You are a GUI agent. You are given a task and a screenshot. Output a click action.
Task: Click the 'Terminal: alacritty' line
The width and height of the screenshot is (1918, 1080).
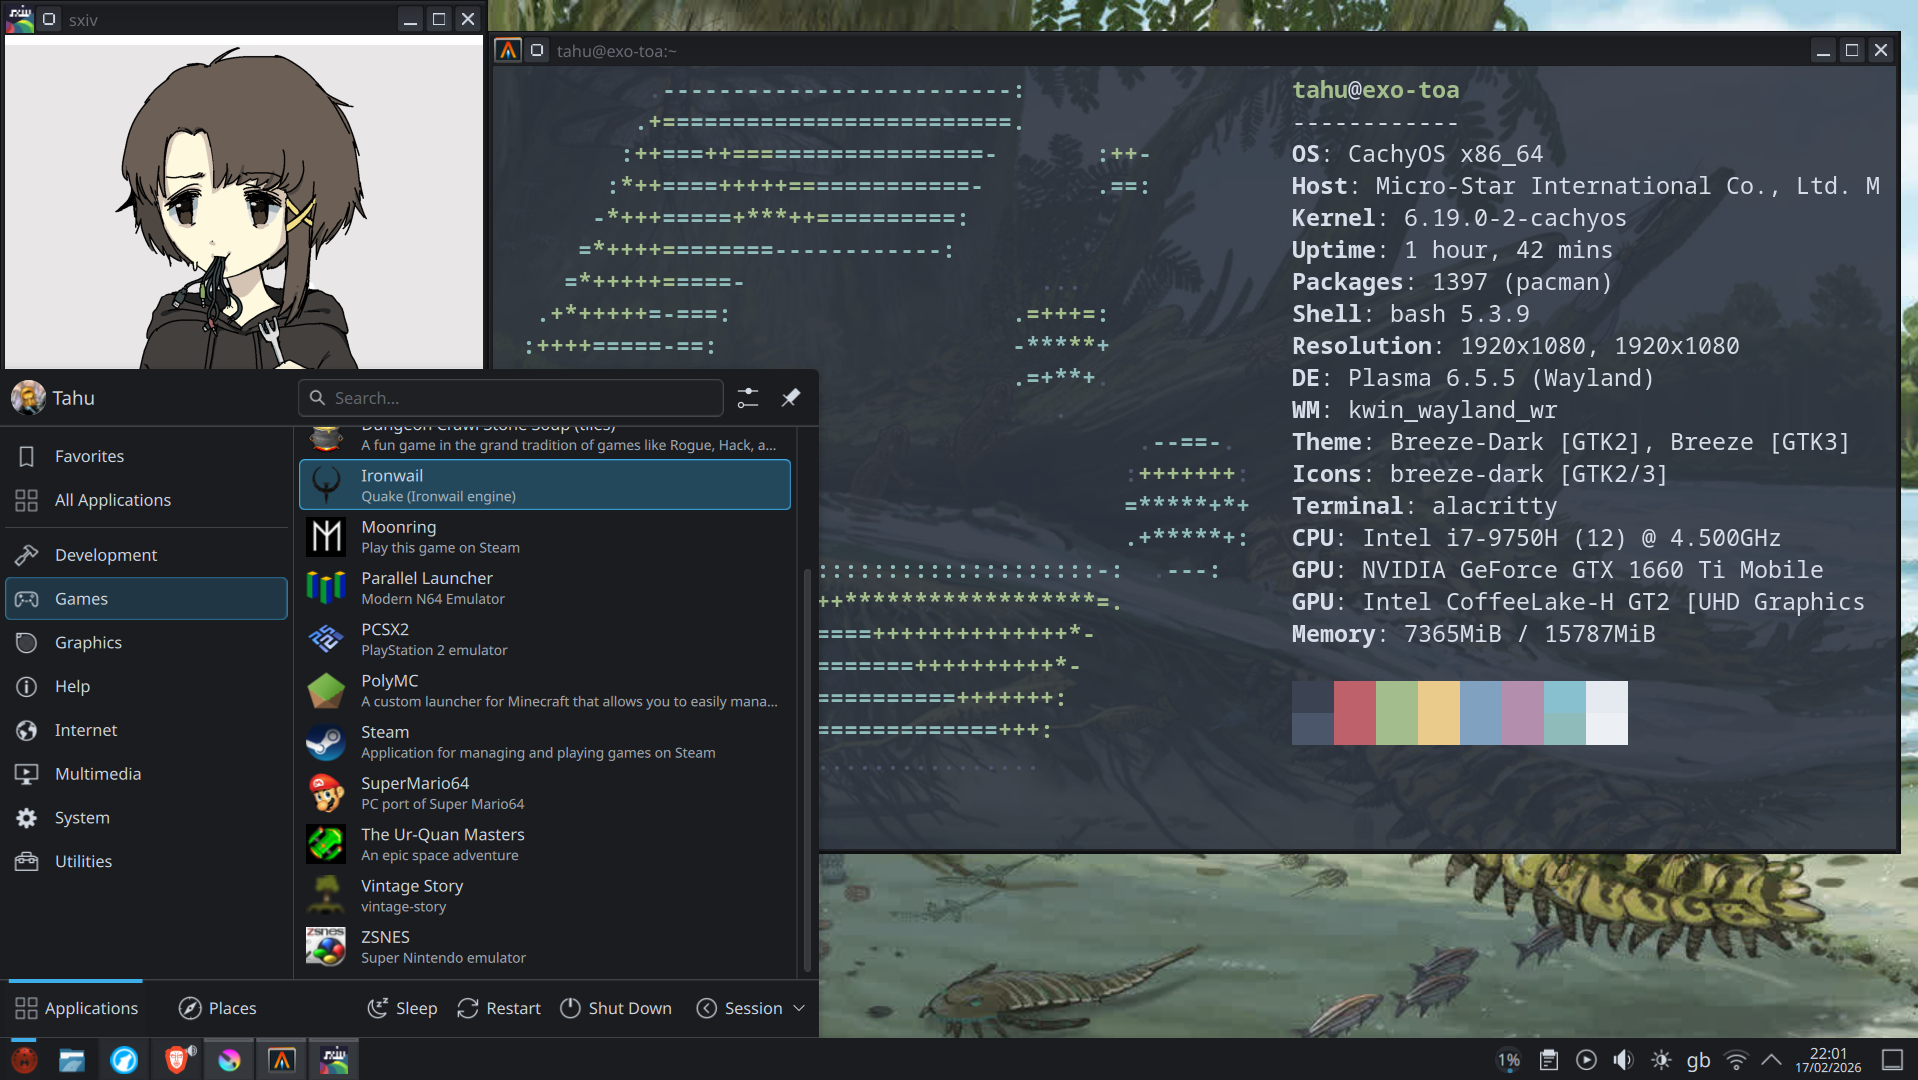[1424, 506]
